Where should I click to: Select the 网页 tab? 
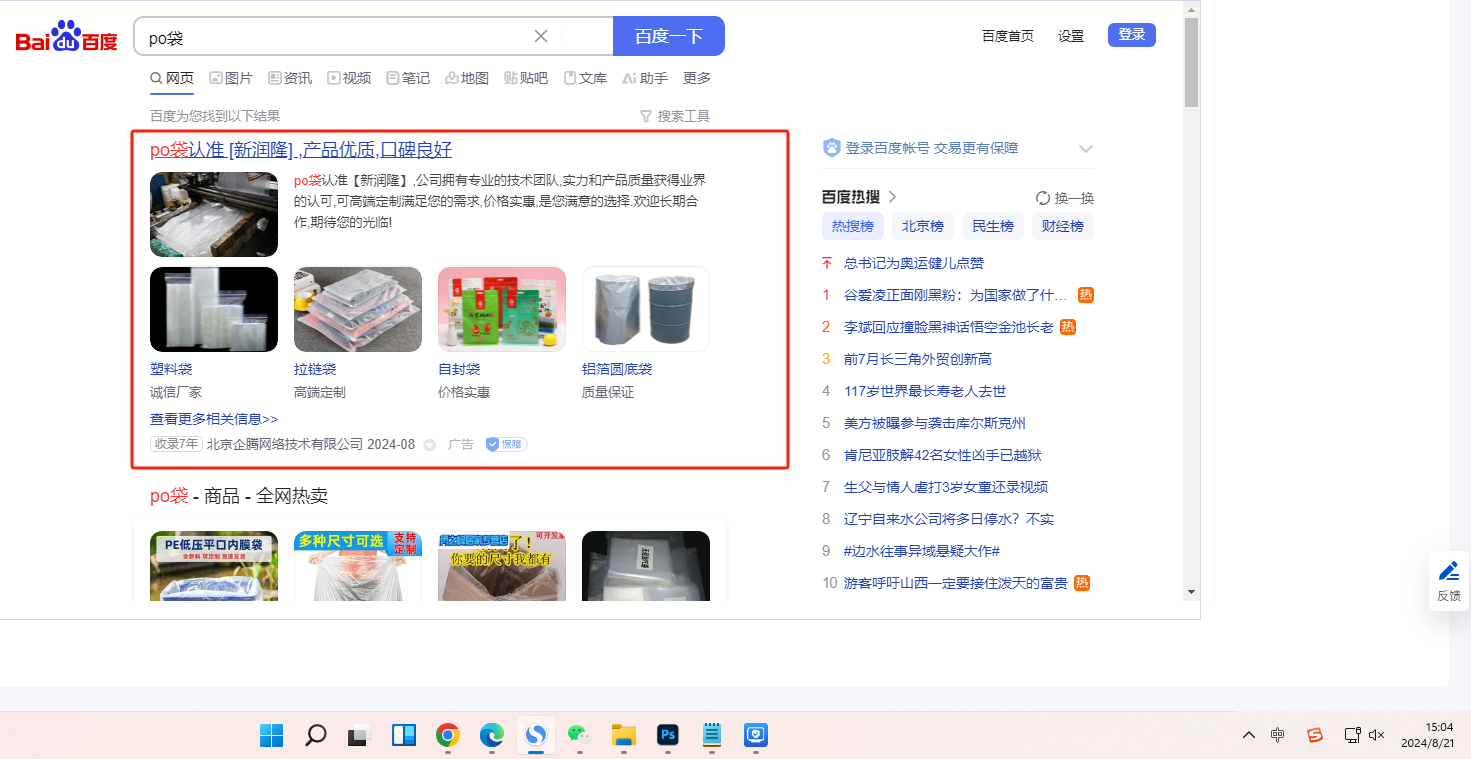pos(172,78)
